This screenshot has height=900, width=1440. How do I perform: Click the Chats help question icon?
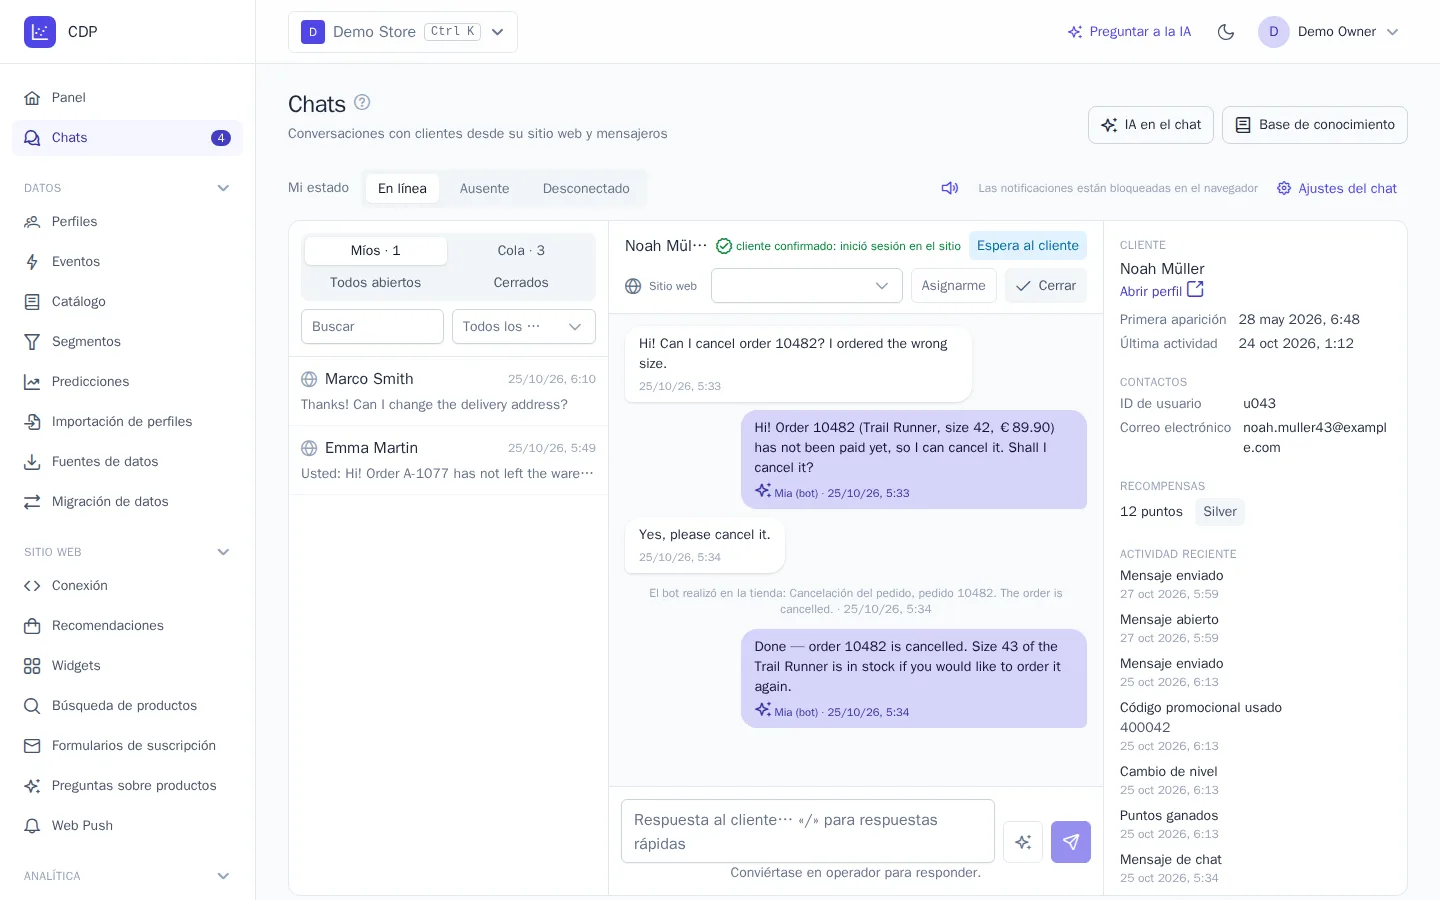[x=362, y=102]
